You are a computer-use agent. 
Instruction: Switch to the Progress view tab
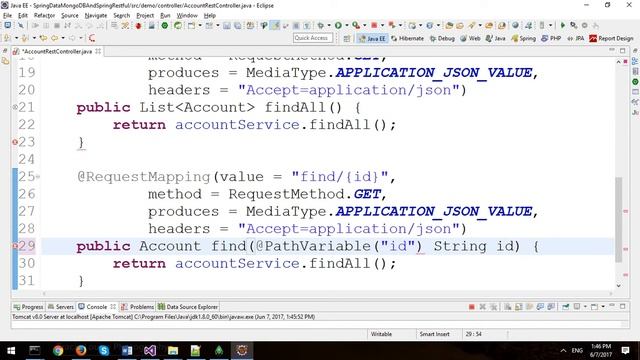click(x=28, y=307)
